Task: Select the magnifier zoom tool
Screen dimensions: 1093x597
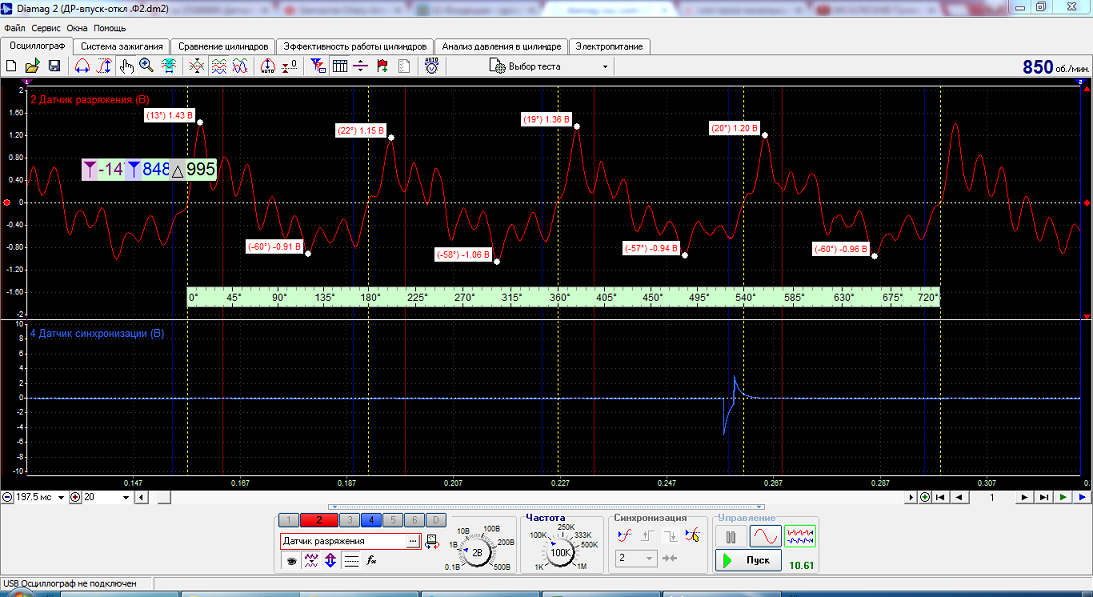Action: [x=146, y=66]
